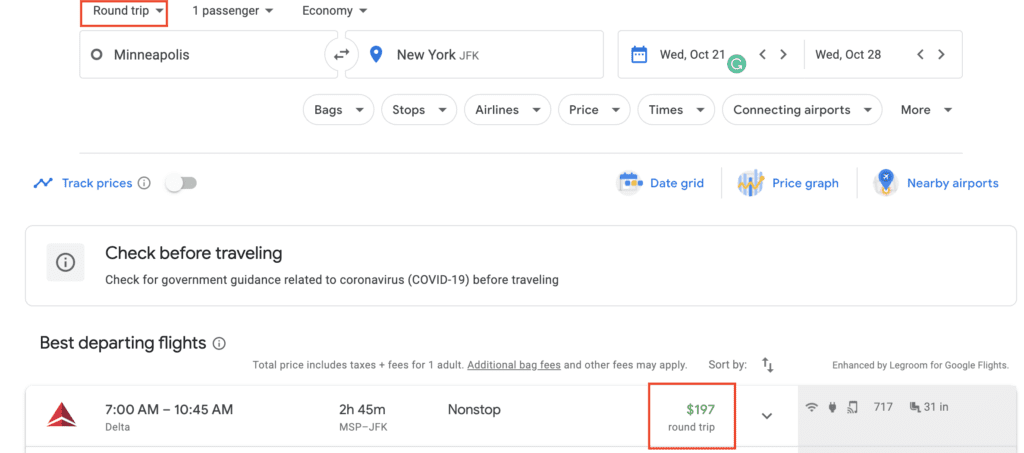This screenshot has height=453, width=1024.
Task: Open the Additional bag fees link
Action: [514, 365]
